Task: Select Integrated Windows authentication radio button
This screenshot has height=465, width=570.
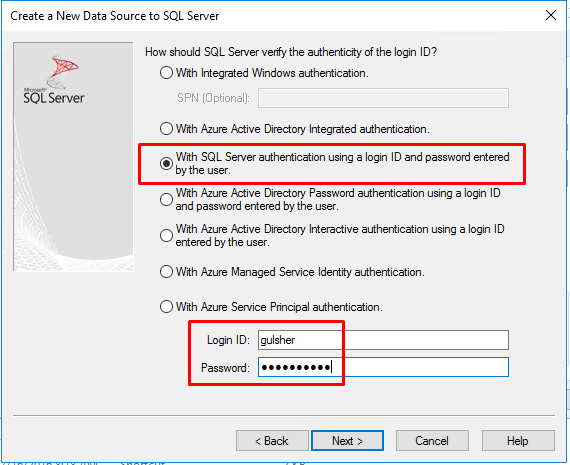Action: click(x=166, y=73)
